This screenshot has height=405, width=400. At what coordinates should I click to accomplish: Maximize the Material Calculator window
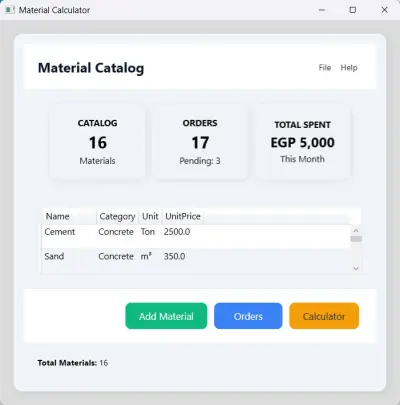[x=353, y=10]
